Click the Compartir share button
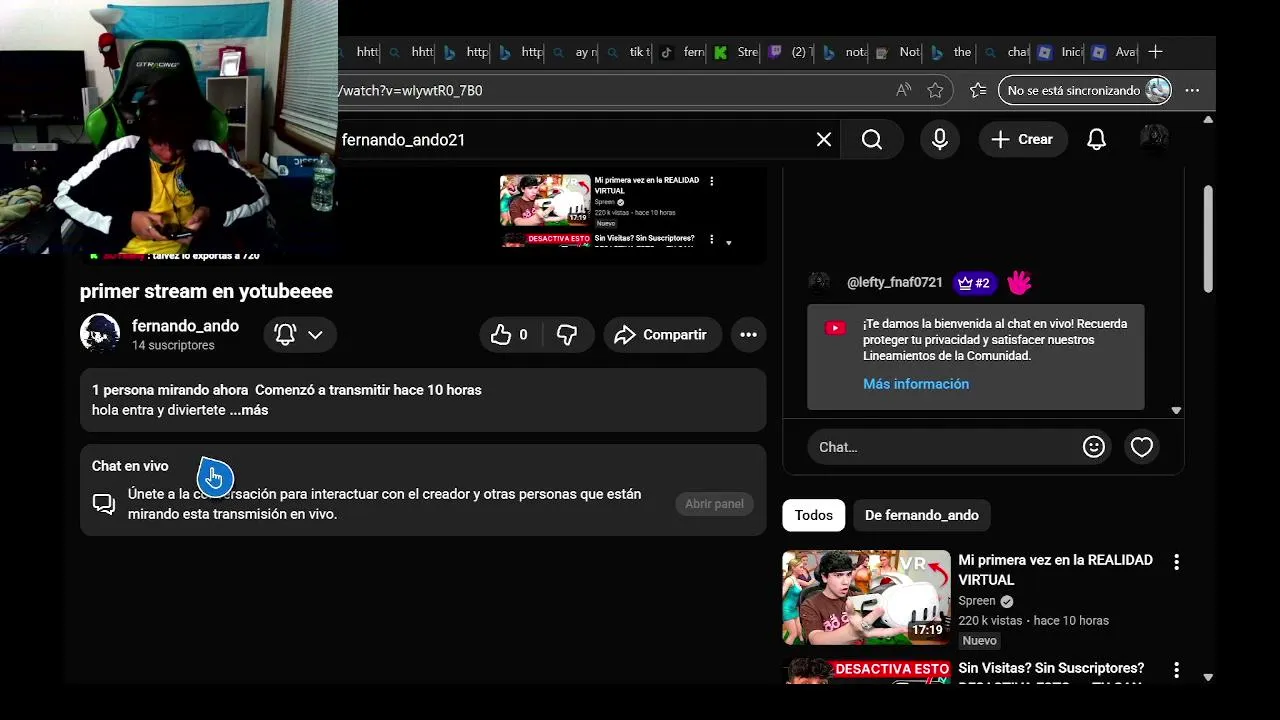 point(661,335)
